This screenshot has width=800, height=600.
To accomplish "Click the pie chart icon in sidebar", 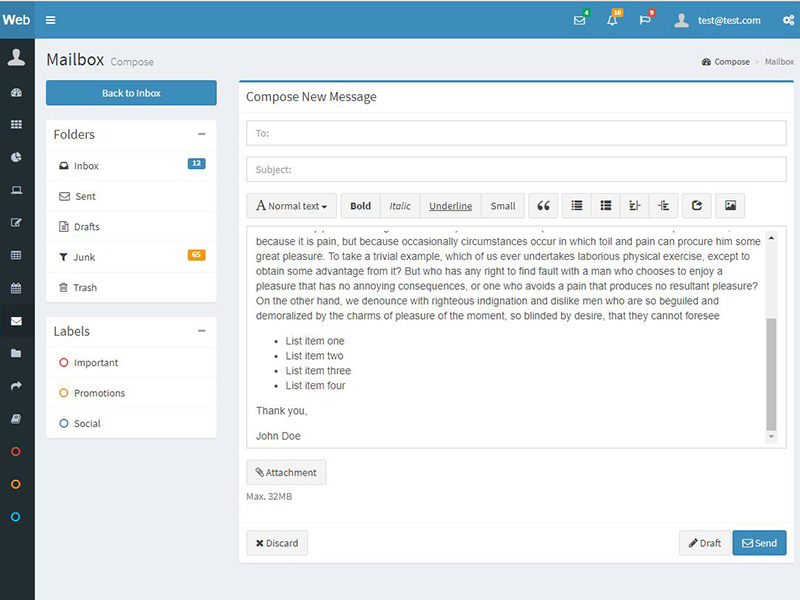I will pos(16,157).
